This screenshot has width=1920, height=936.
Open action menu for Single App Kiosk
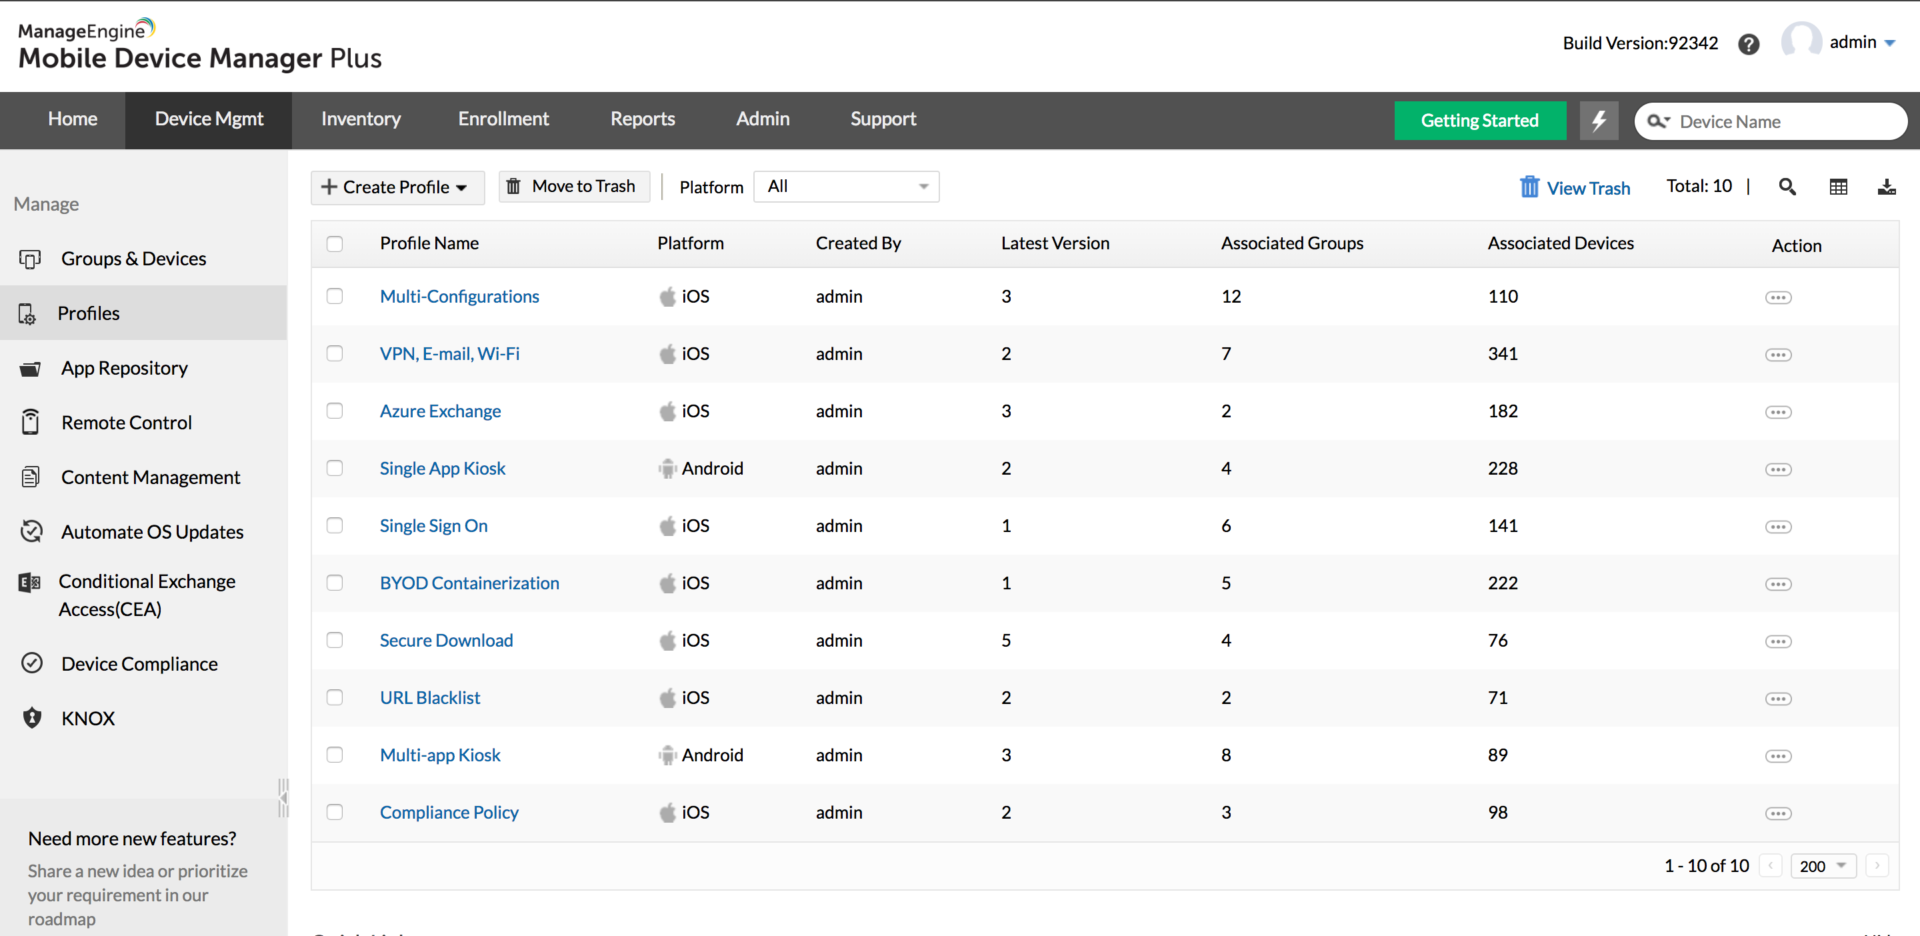[1778, 470]
